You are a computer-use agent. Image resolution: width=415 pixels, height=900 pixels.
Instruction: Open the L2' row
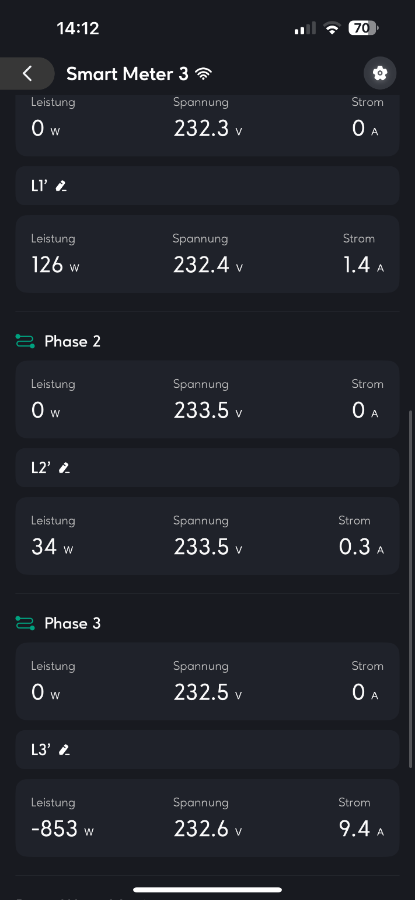(x=207, y=468)
